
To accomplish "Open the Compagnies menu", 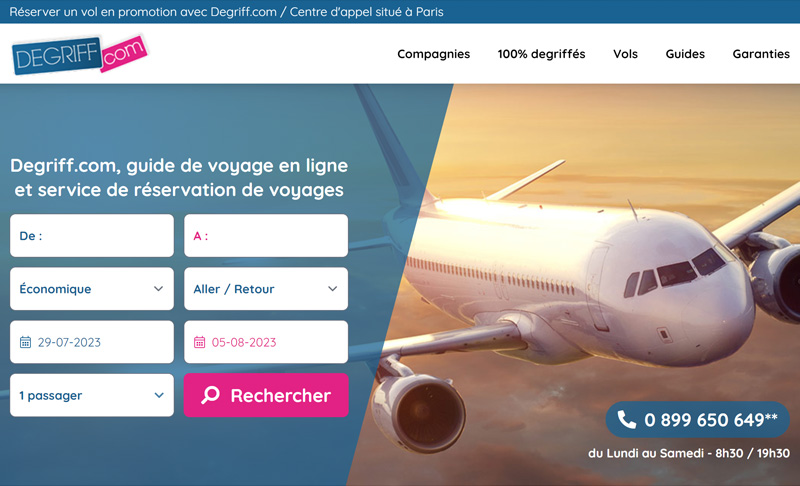I will coord(434,54).
